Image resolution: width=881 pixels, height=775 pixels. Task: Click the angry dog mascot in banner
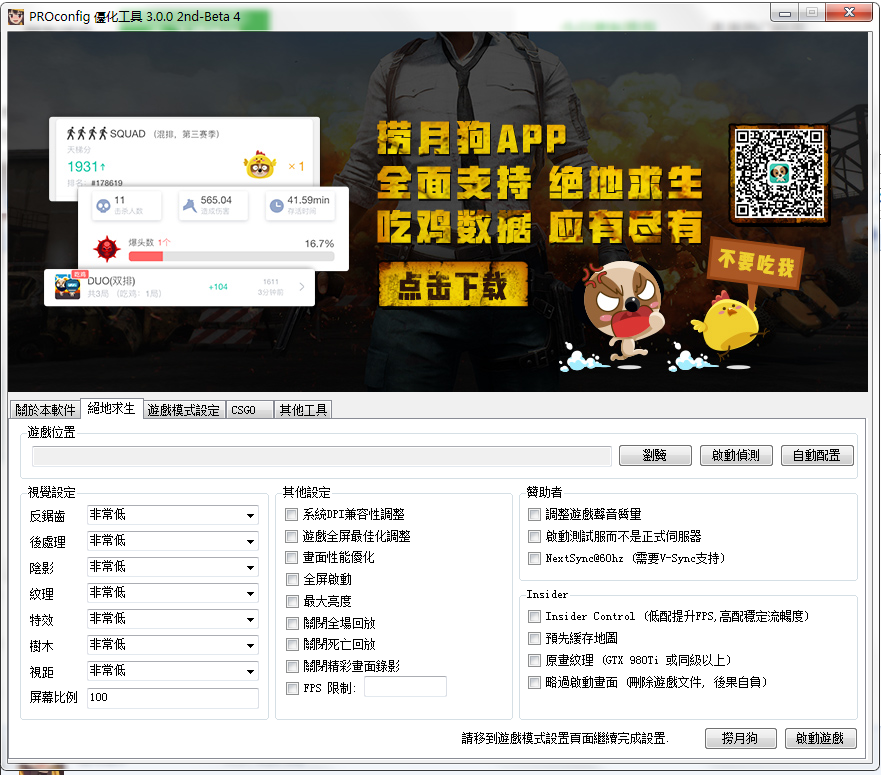click(x=623, y=312)
